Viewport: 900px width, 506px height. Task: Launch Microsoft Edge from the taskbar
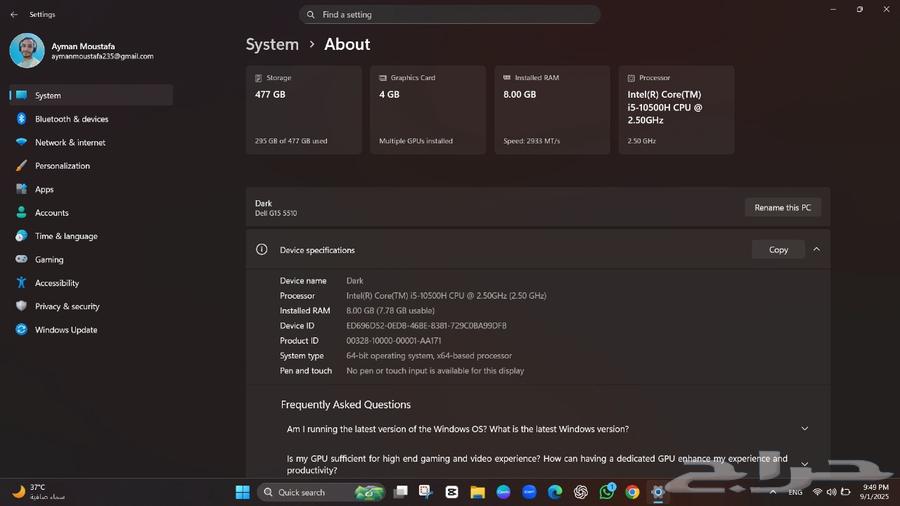point(555,492)
